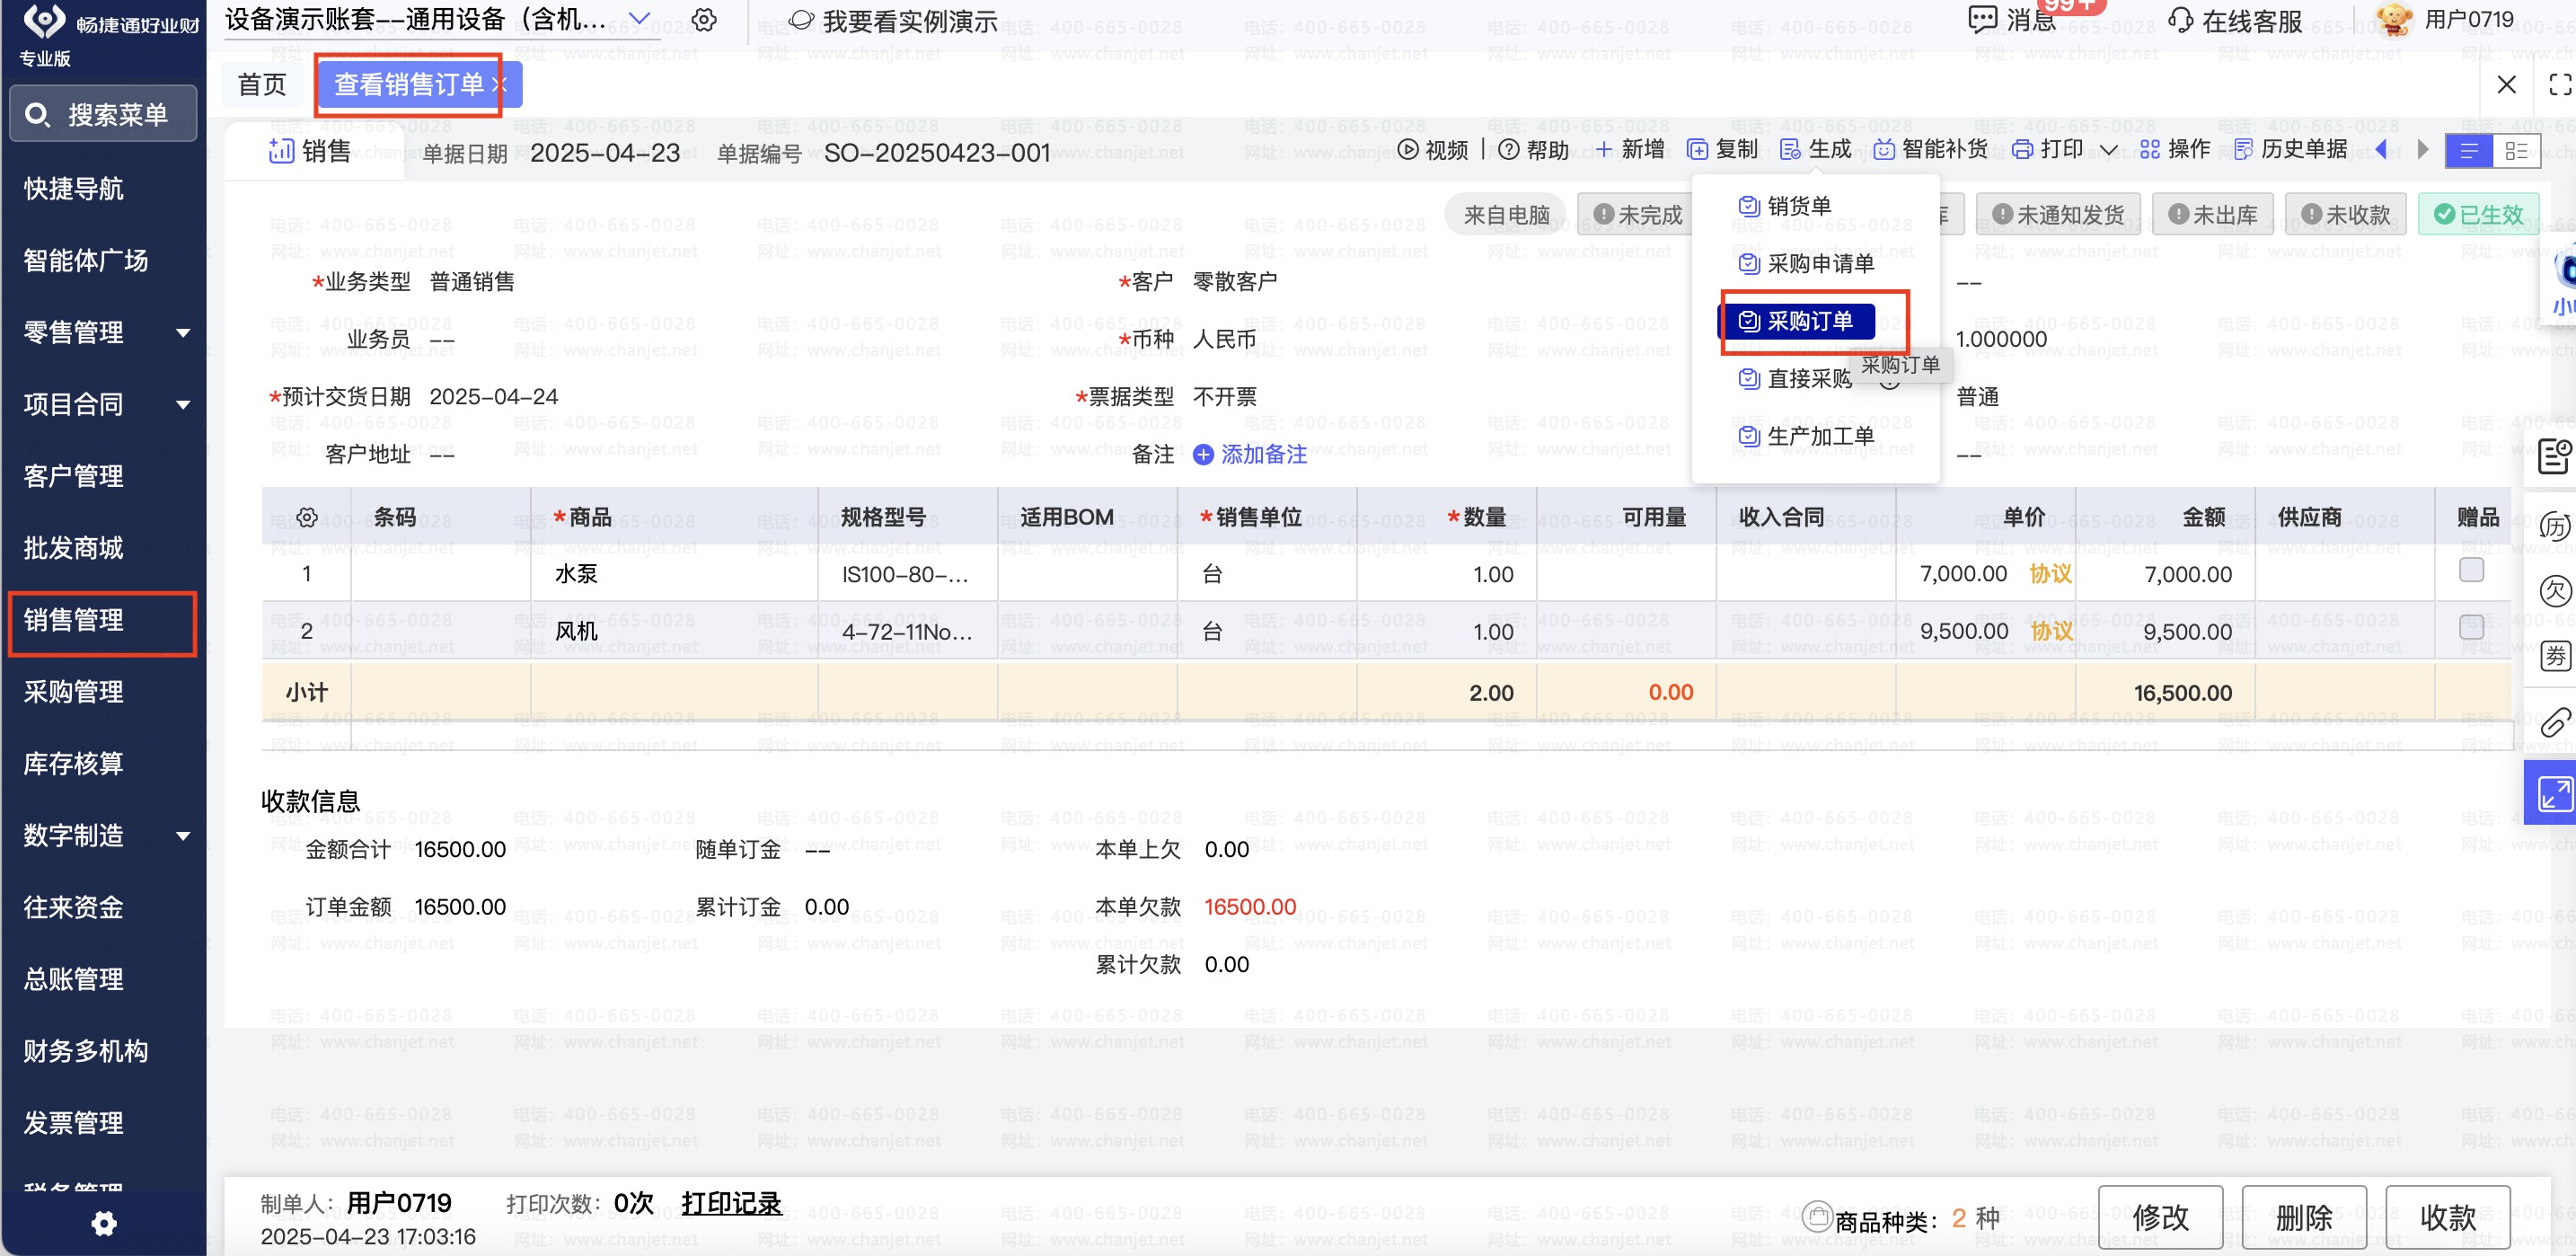Open account settings gear next to account name
2576x1256 pixels.
(x=704, y=20)
